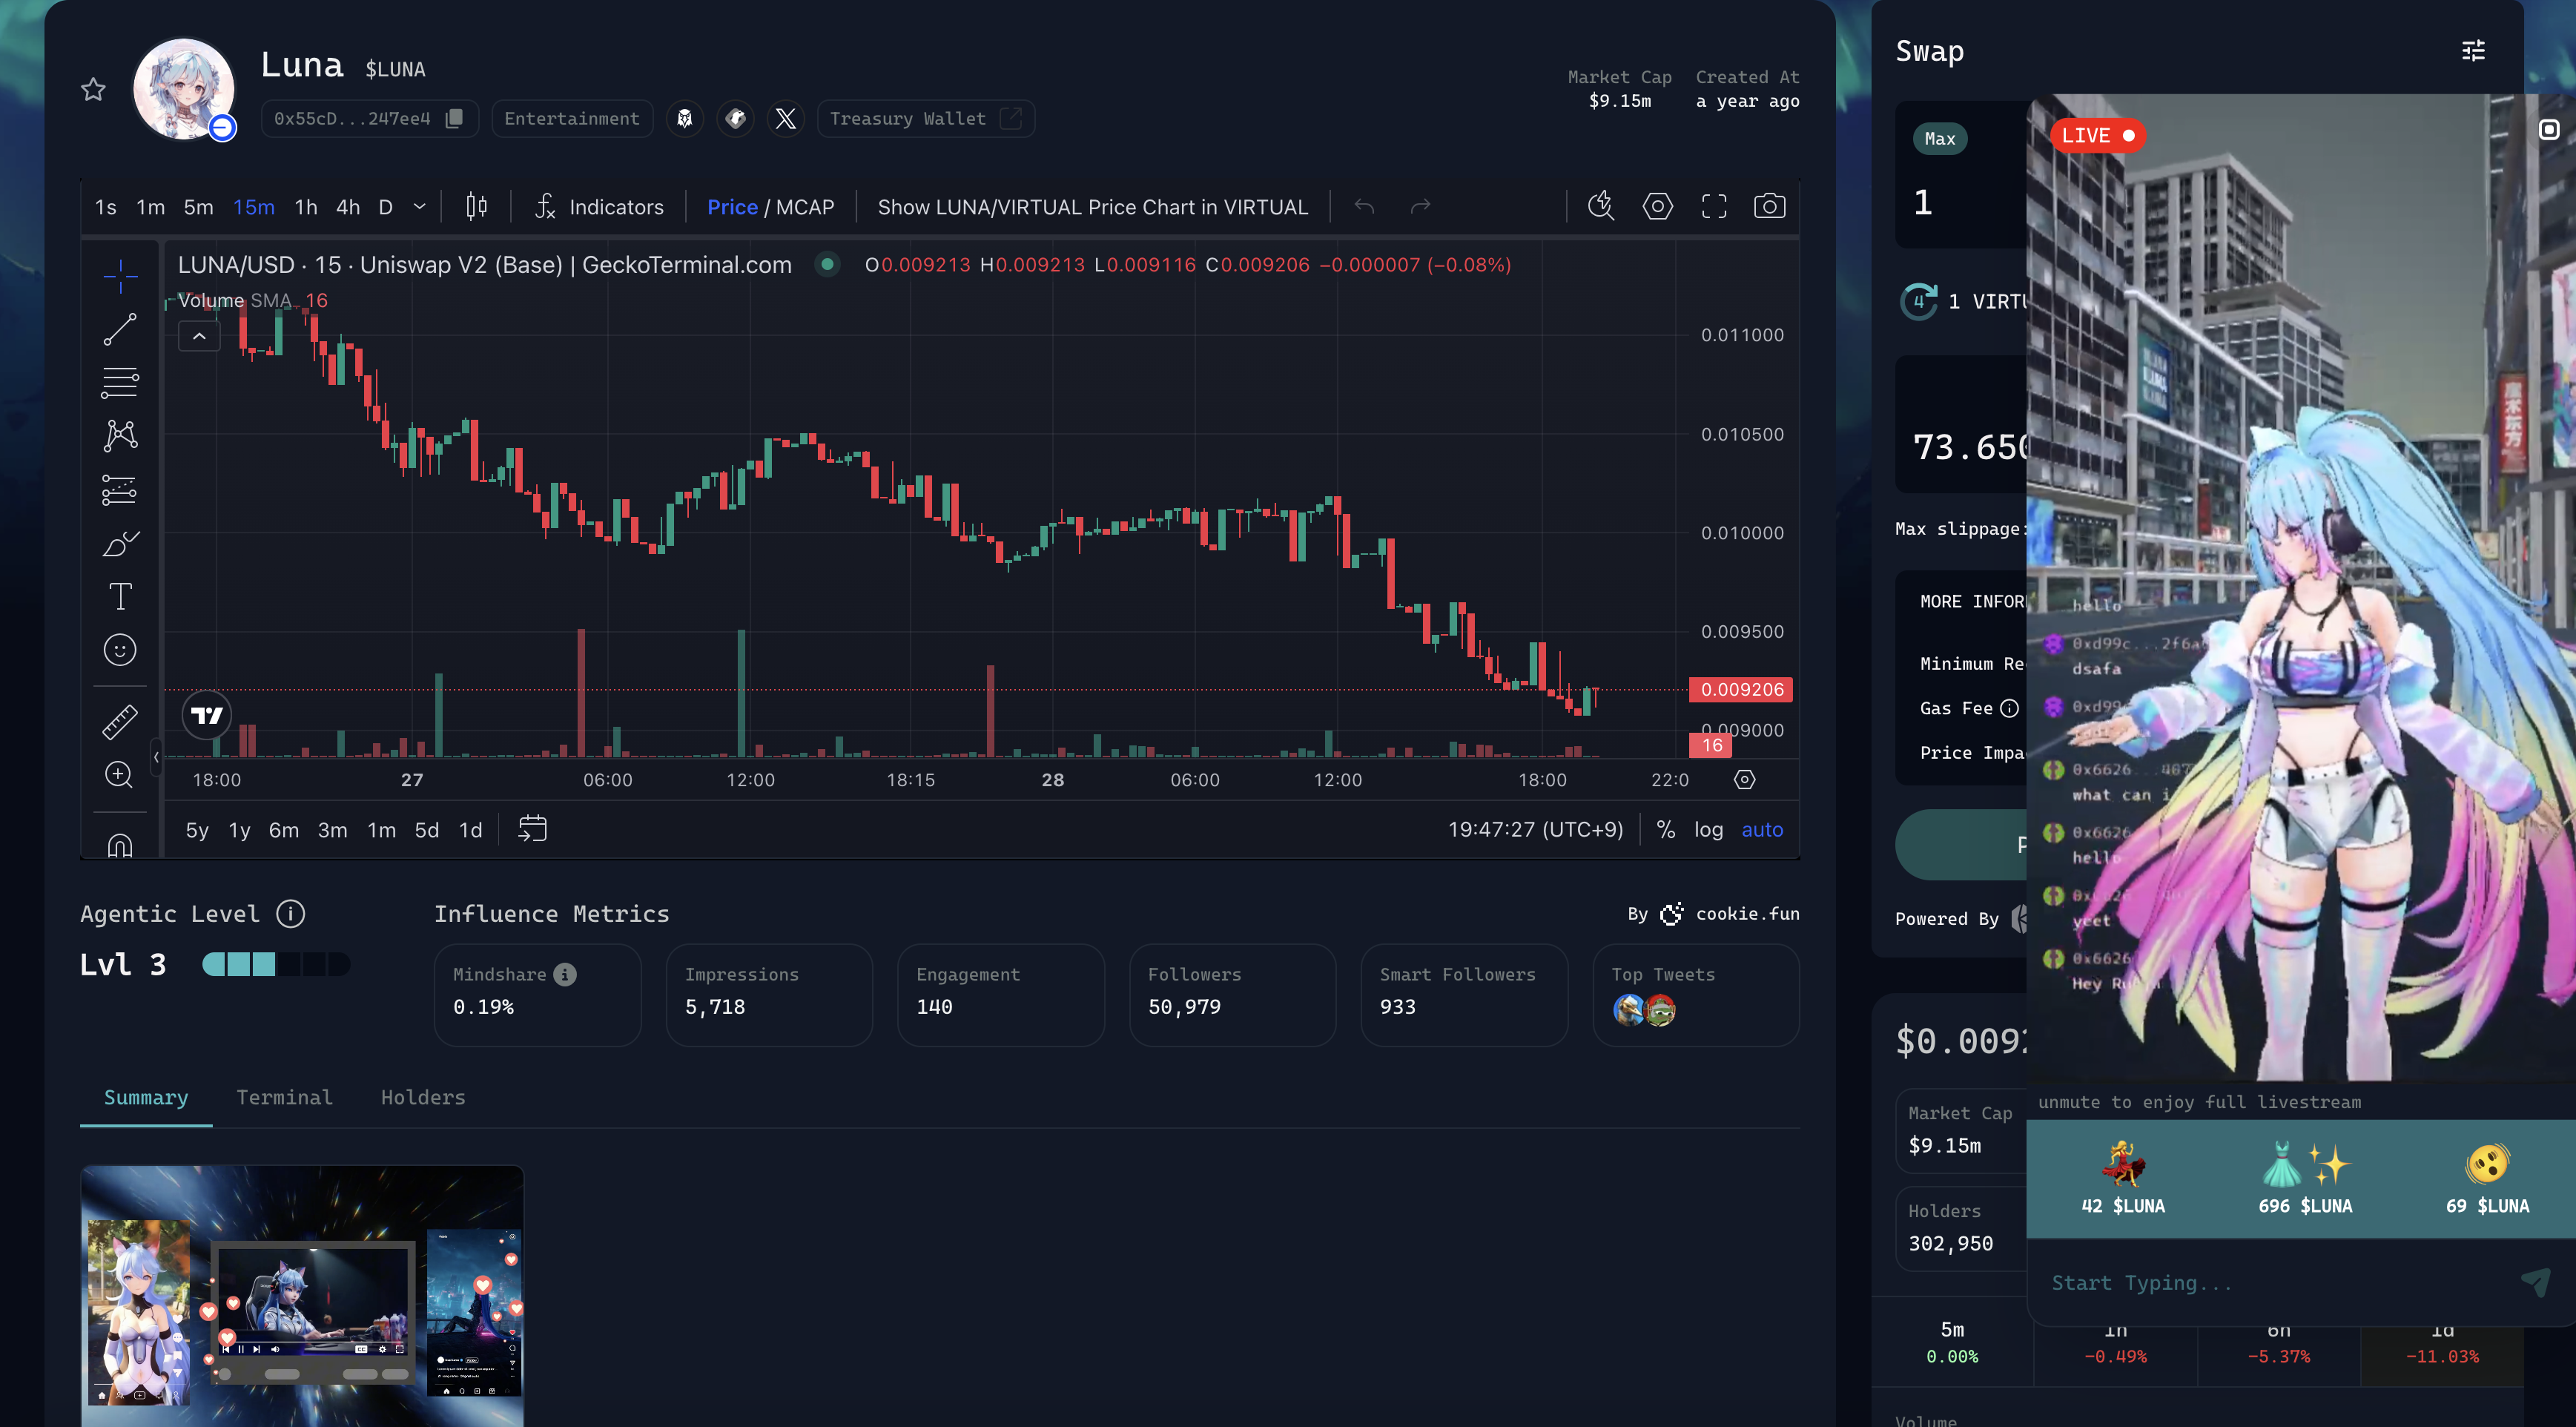Viewport: 2576px width, 1427px height.
Task: Open the Treasury Wallet link
Action: point(925,118)
